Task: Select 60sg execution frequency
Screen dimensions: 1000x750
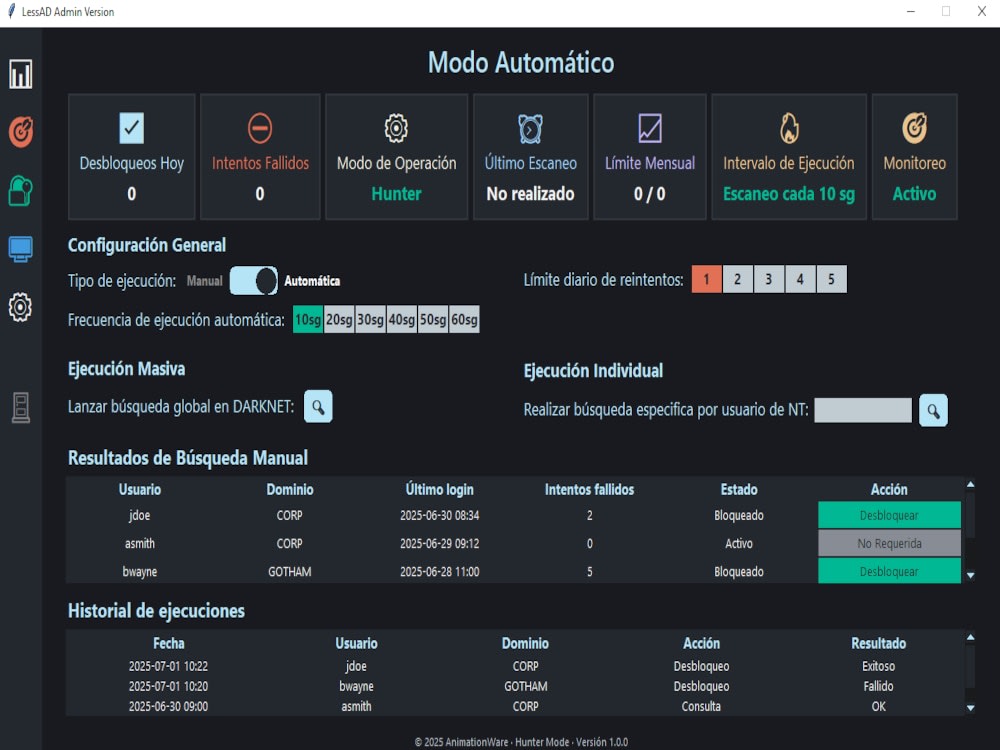Action: pyautogui.click(x=464, y=320)
